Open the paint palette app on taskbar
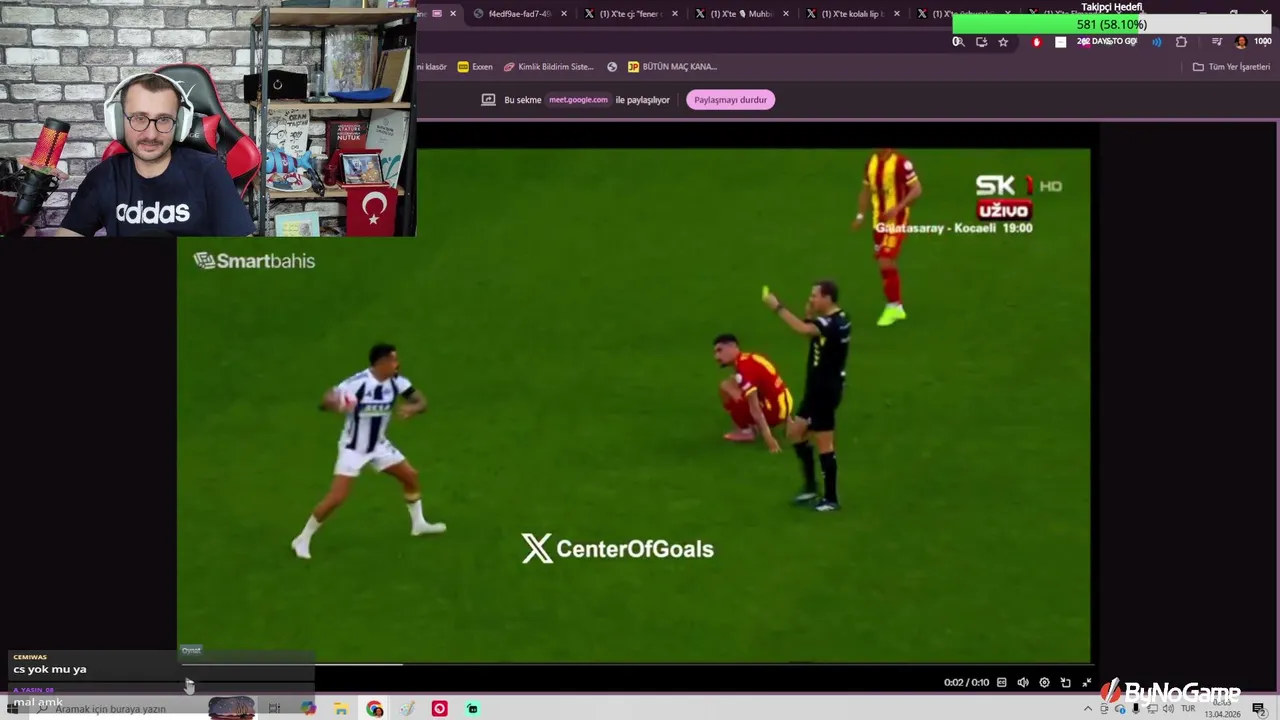This screenshot has height=720, width=1280. click(407, 709)
